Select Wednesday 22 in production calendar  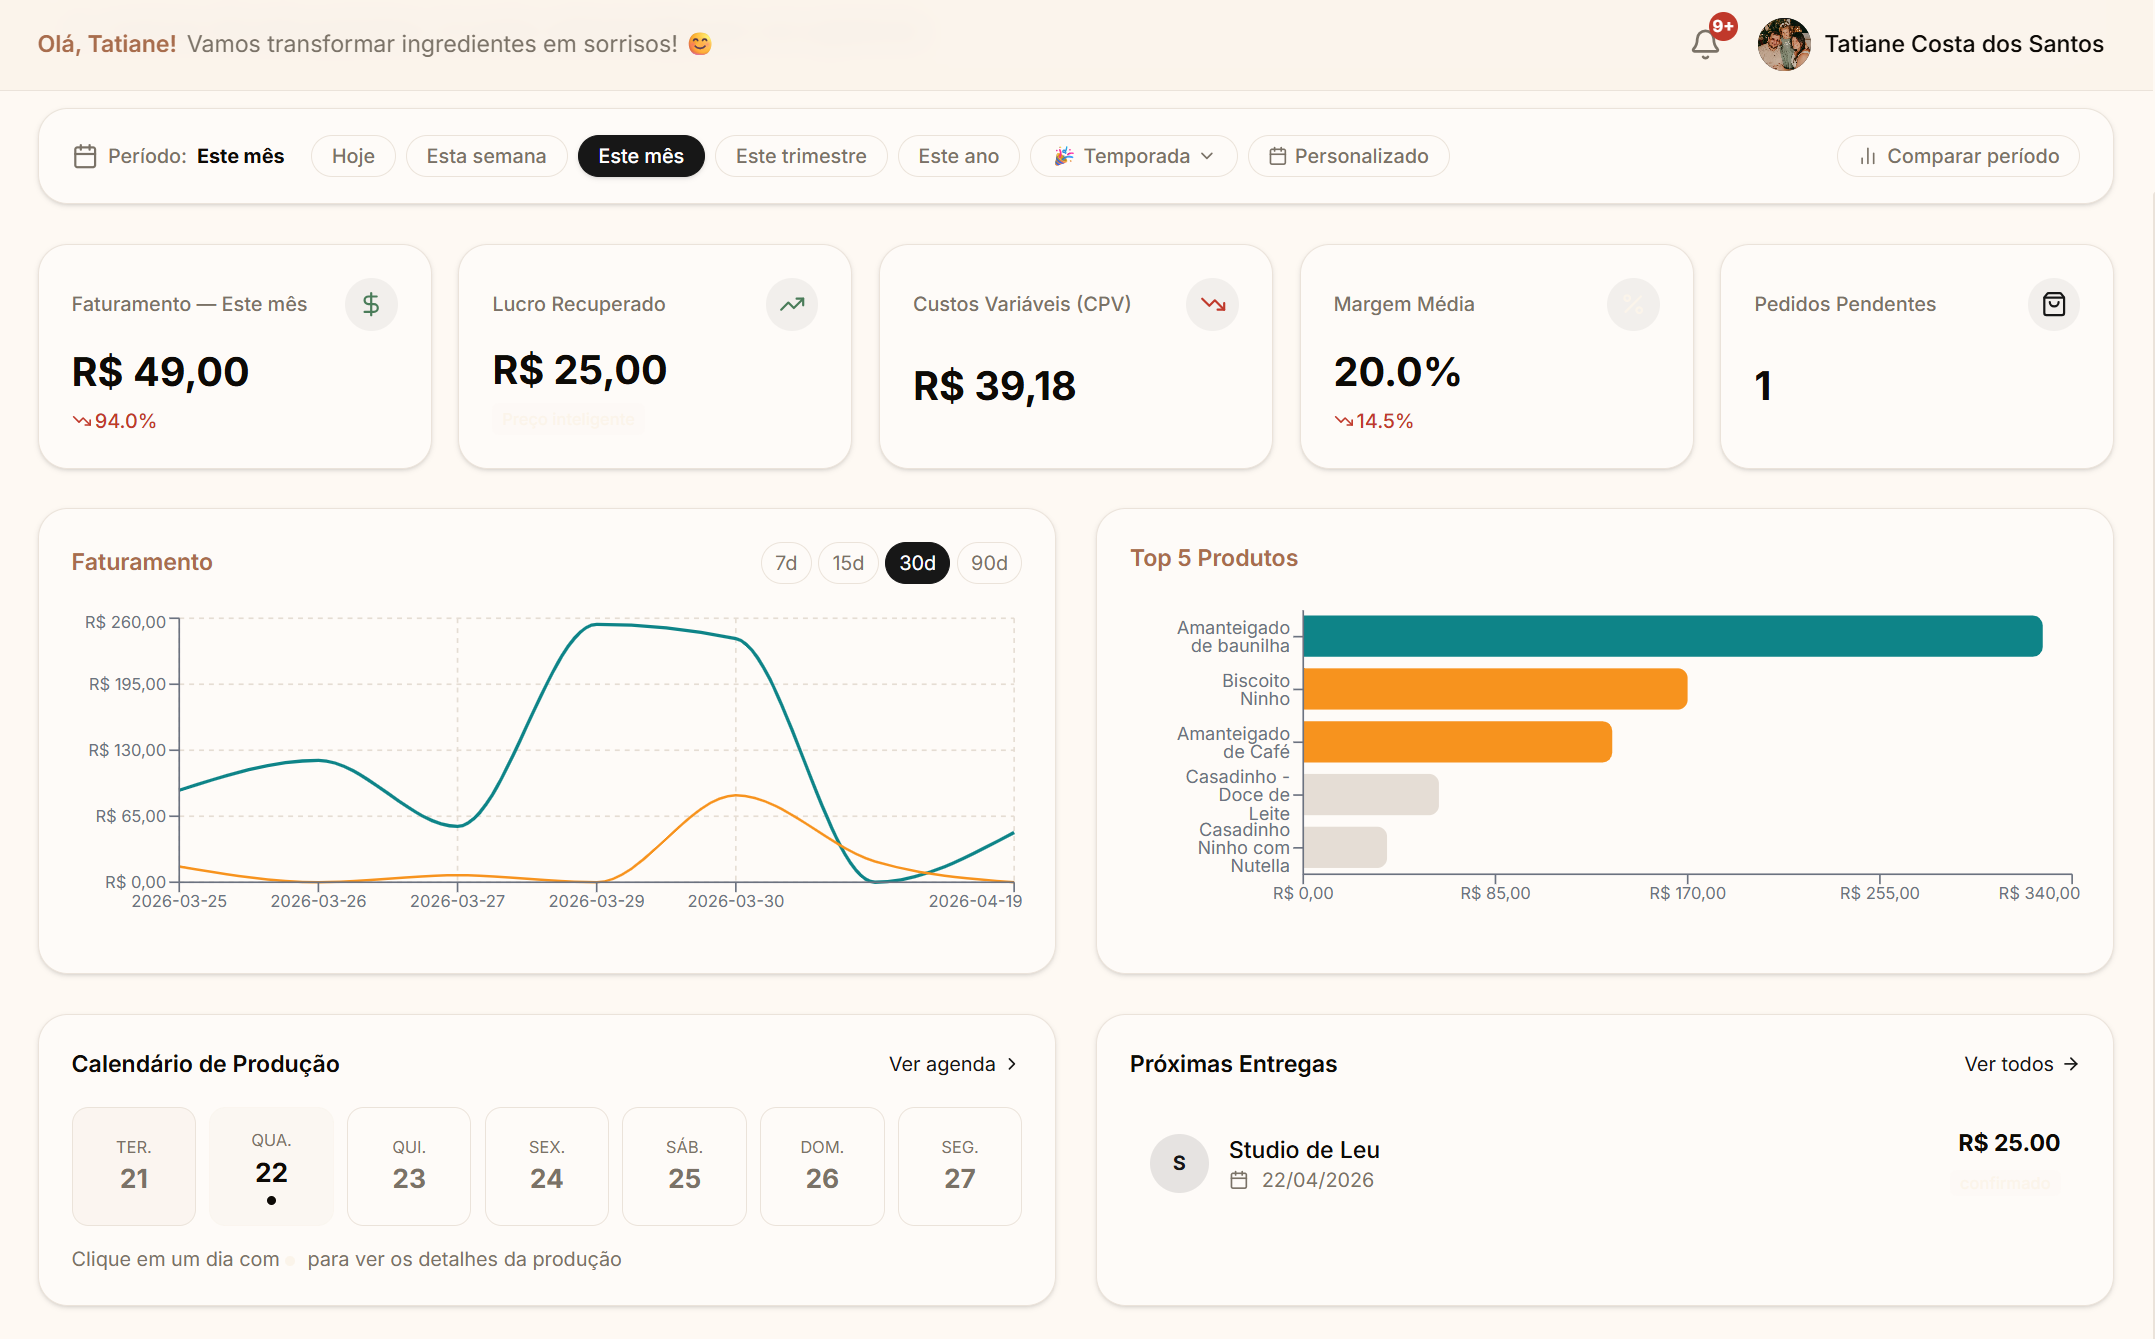coord(271,1166)
